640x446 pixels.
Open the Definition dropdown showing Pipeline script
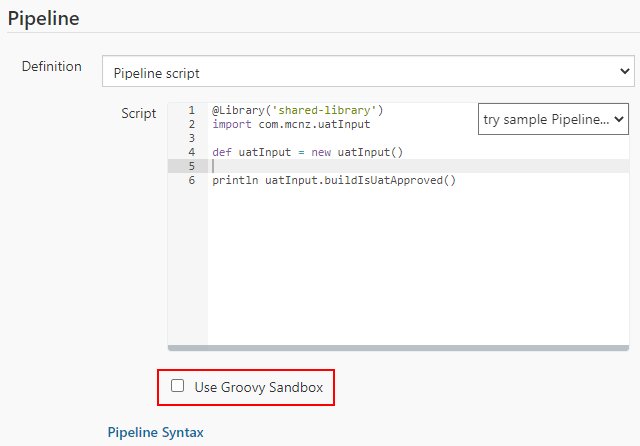click(x=367, y=72)
